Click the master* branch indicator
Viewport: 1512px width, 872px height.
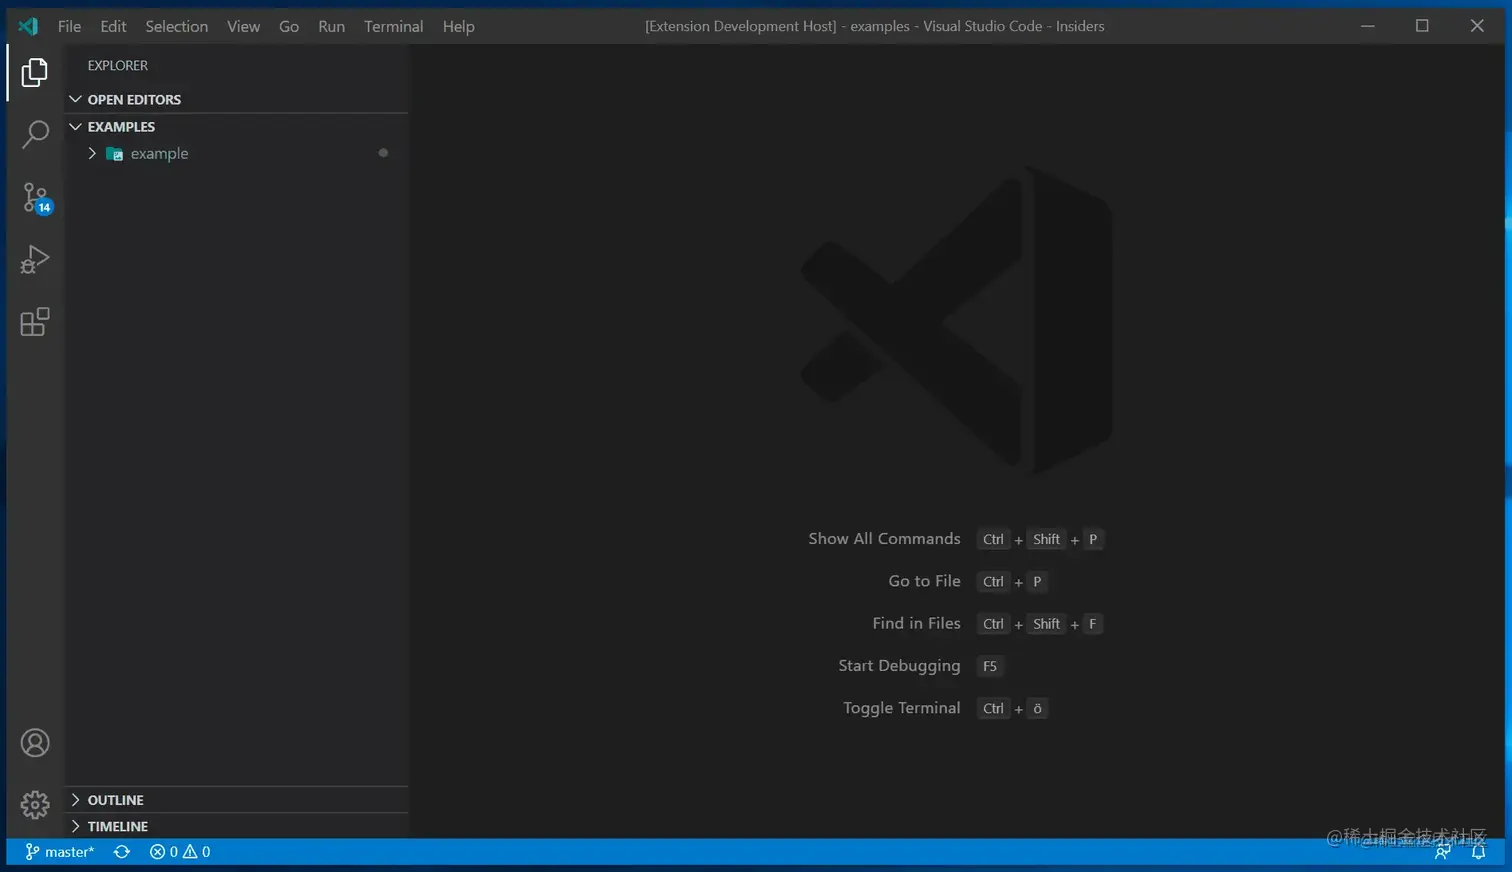pos(60,852)
